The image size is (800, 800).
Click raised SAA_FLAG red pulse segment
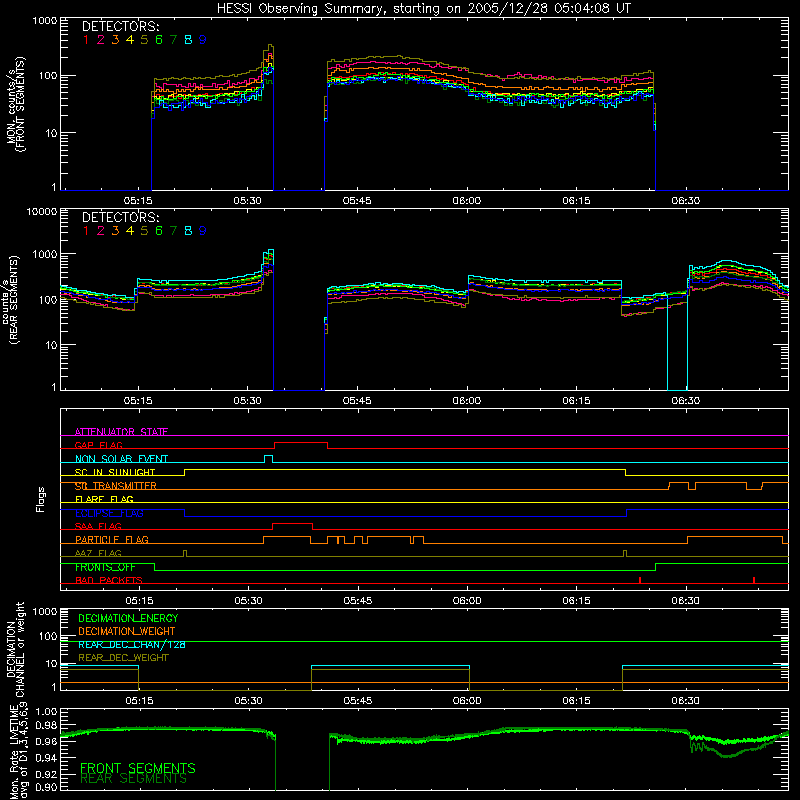coord(292,524)
